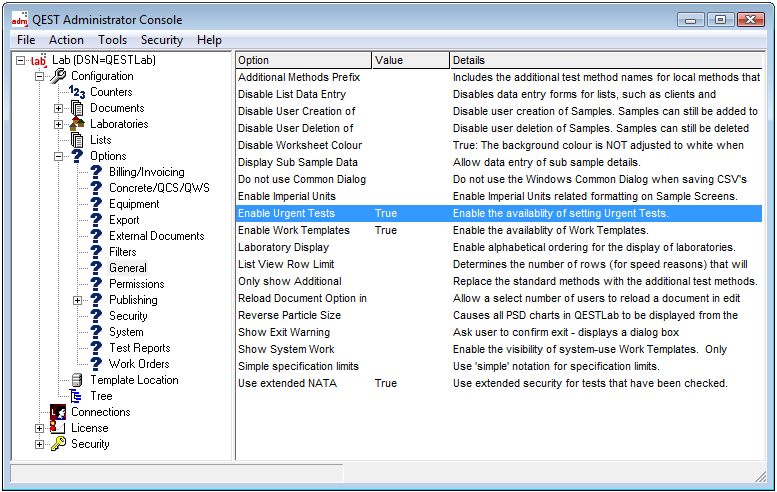
Task: Click the wrench icon beside Configuration
Action: (58, 76)
